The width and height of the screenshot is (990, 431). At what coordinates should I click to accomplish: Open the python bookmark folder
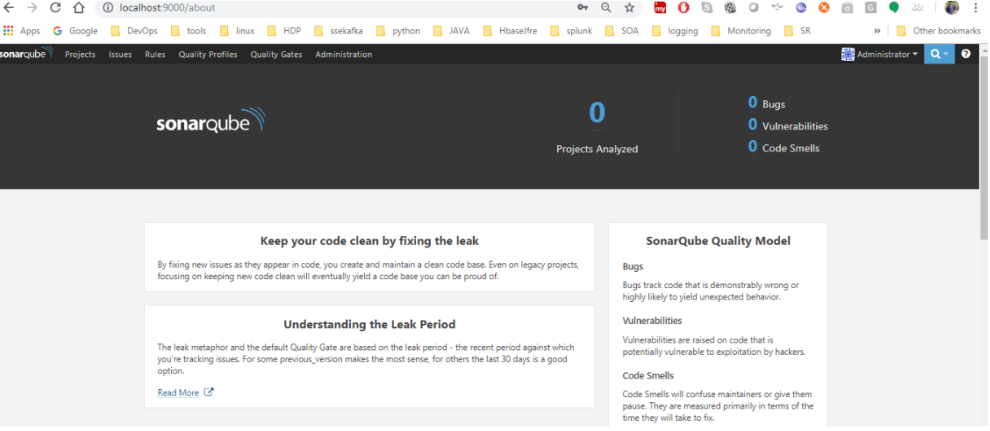[x=398, y=30]
